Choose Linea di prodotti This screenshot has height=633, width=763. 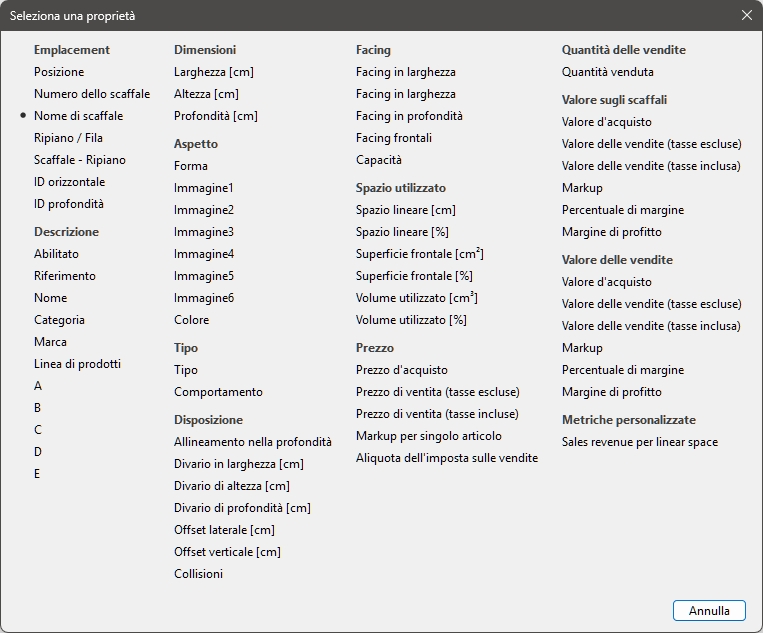coord(77,364)
